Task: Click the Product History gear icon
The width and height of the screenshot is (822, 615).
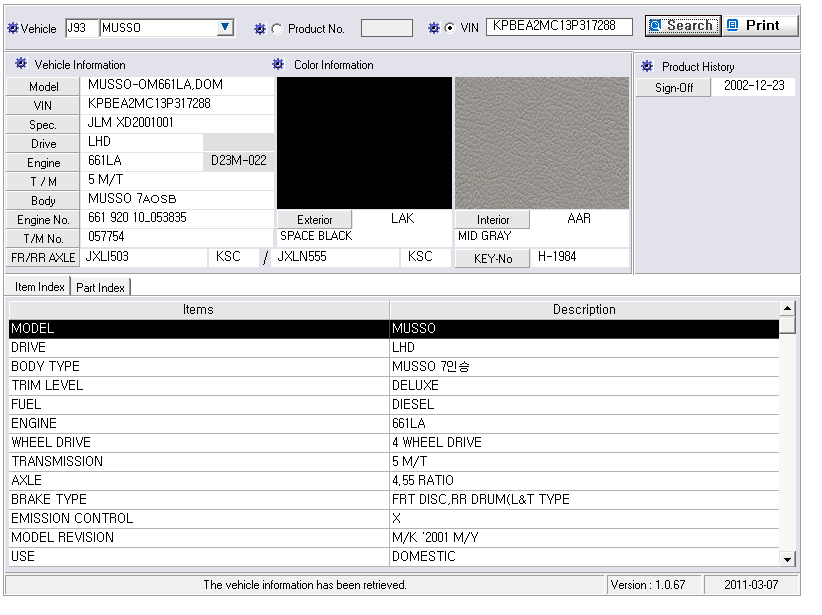Action: (647, 66)
